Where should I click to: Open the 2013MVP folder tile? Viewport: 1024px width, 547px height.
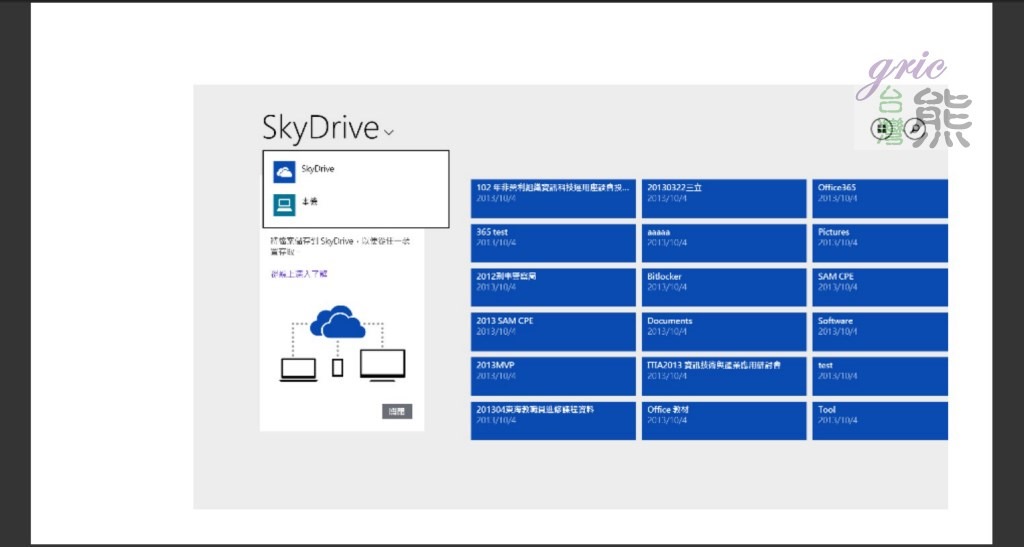click(x=553, y=376)
